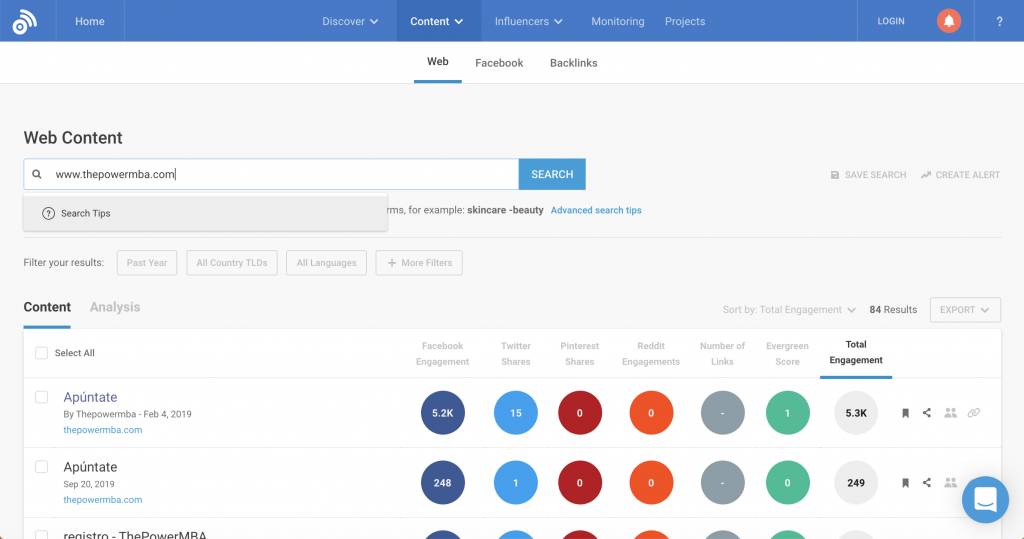Click the SEARCH button

coord(552,174)
